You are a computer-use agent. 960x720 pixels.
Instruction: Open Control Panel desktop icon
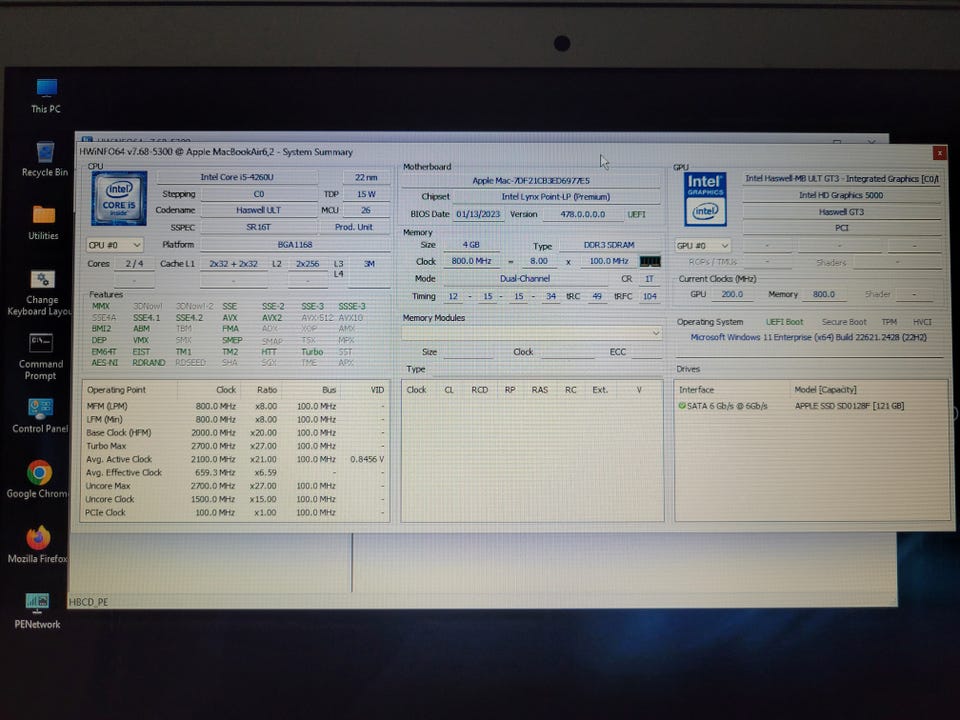(x=40, y=416)
